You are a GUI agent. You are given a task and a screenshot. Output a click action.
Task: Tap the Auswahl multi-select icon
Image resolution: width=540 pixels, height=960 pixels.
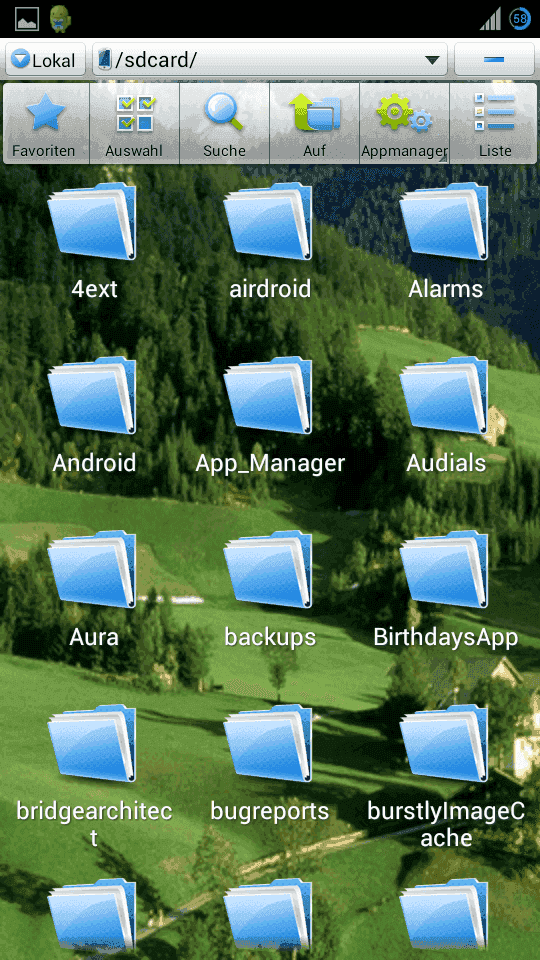click(135, 124)
